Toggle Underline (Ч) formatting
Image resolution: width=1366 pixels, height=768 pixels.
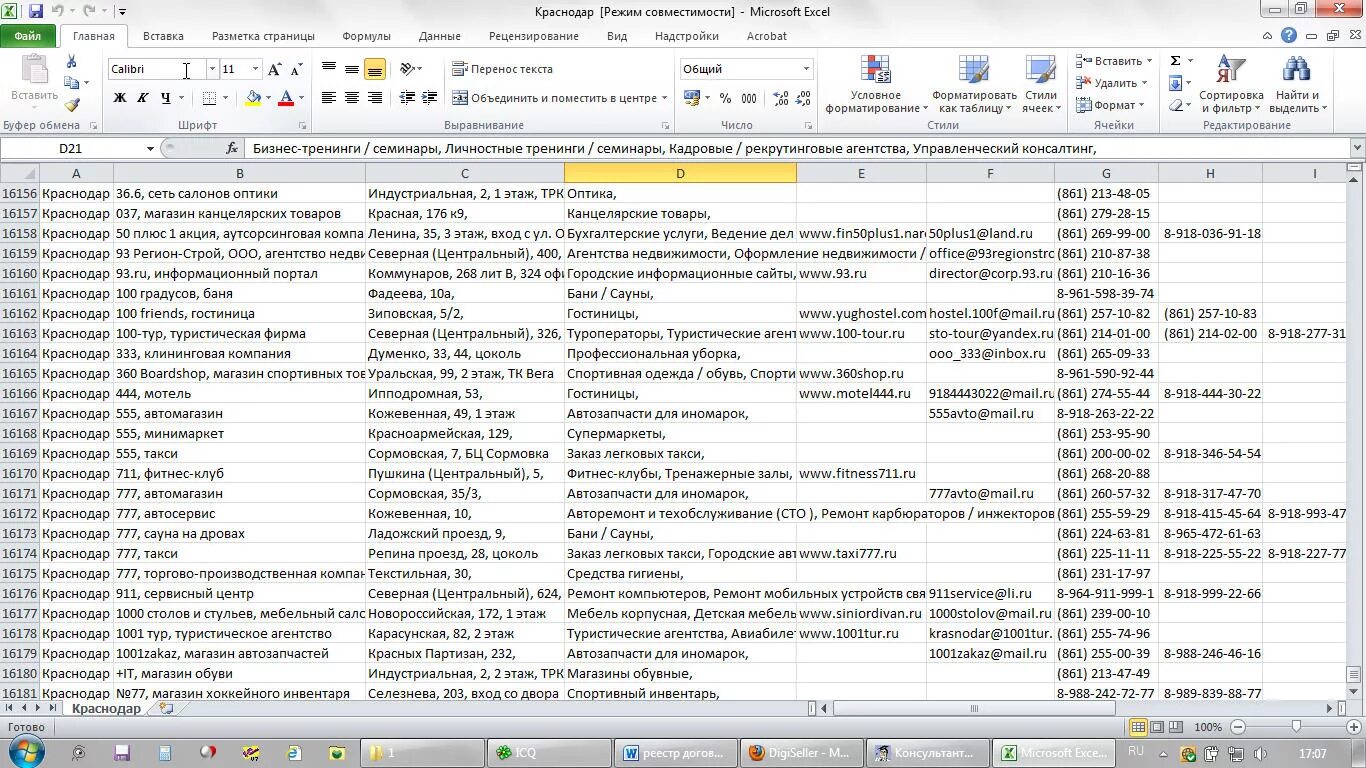165,98
